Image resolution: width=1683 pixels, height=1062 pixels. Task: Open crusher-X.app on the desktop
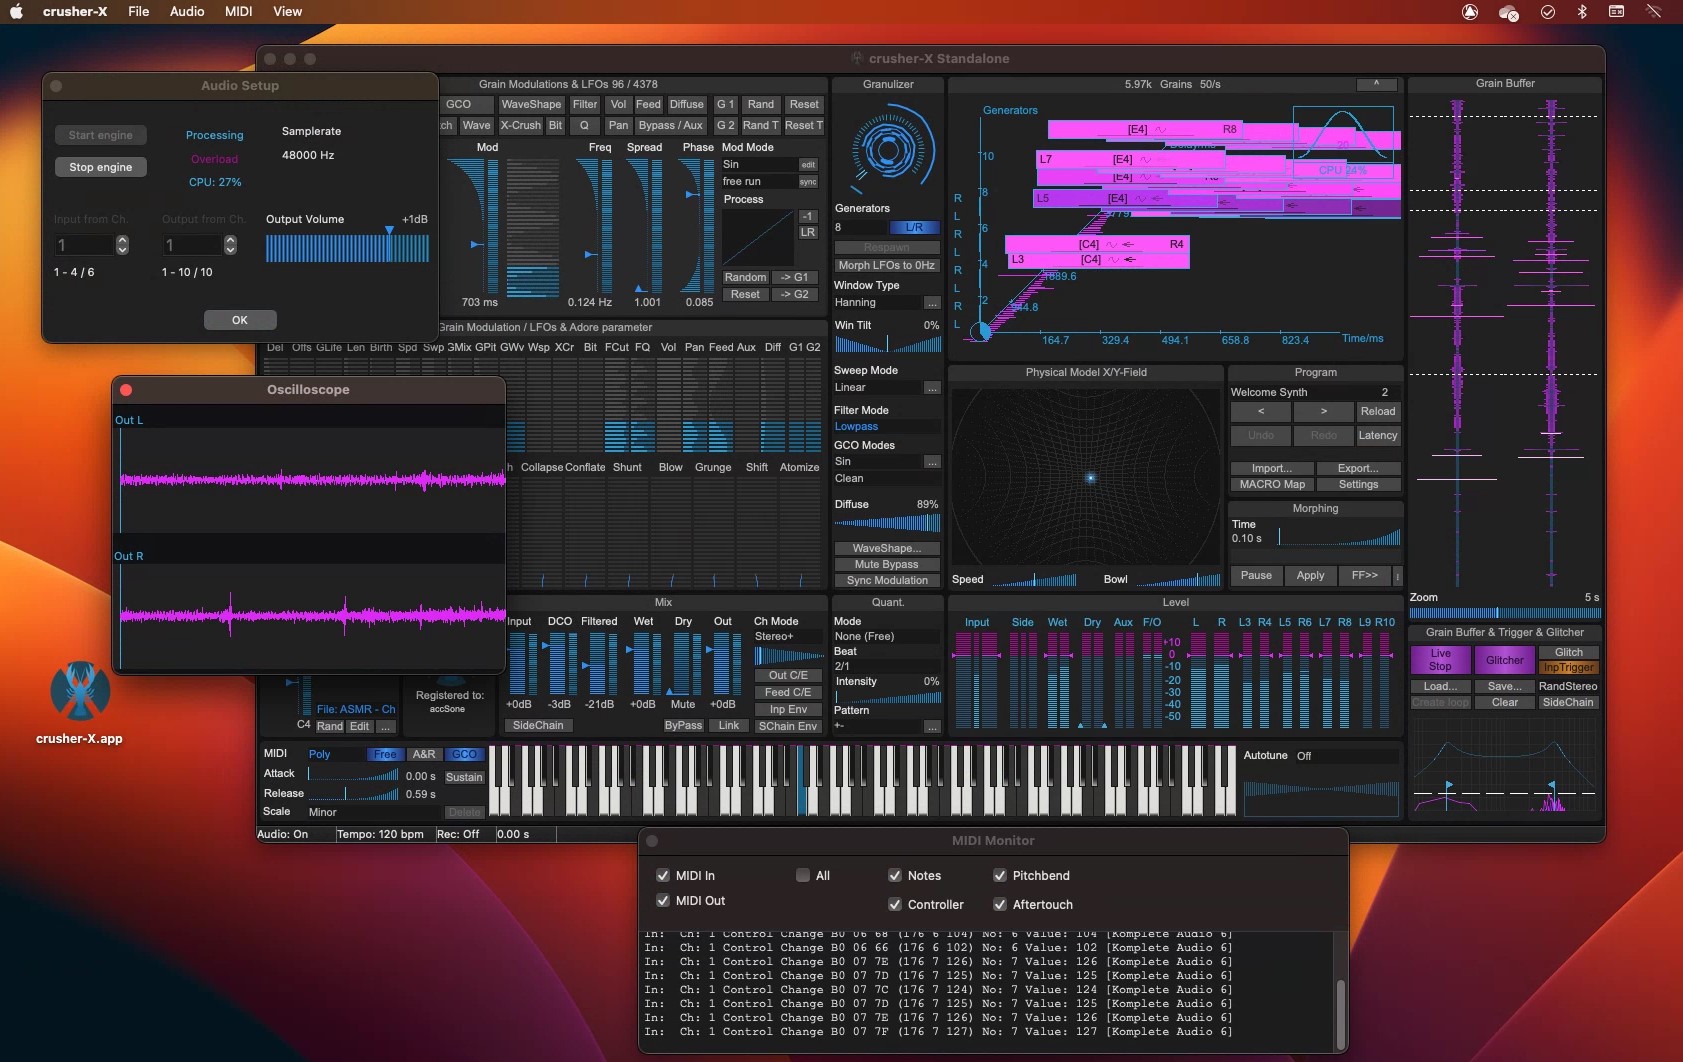79,703
